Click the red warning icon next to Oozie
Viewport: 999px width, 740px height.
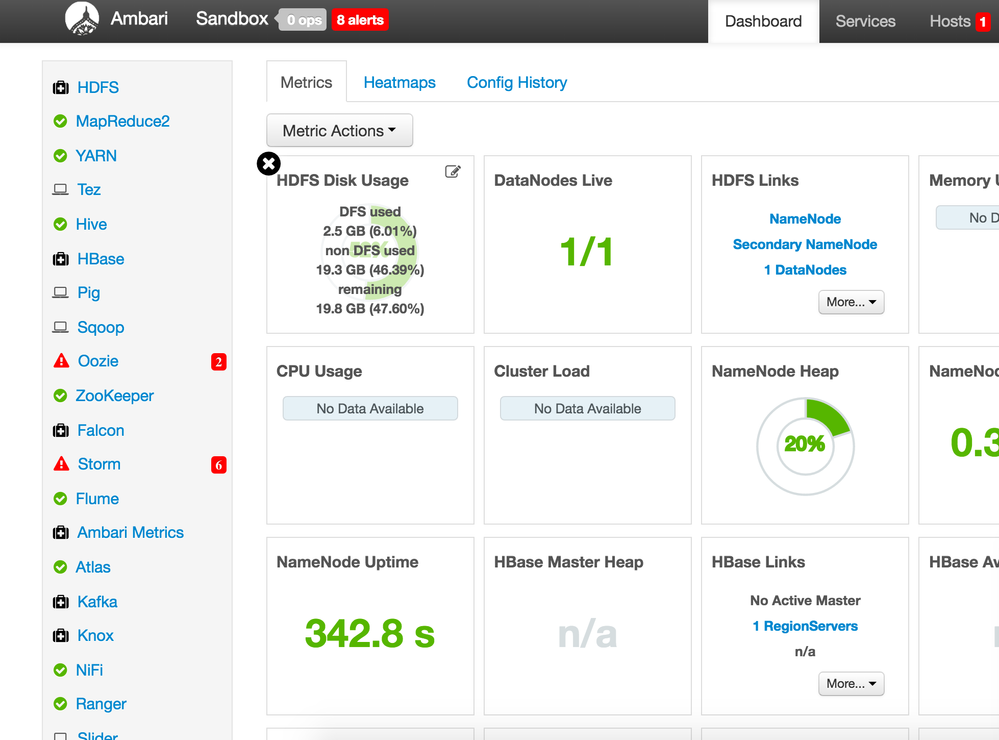click(61, 361)
